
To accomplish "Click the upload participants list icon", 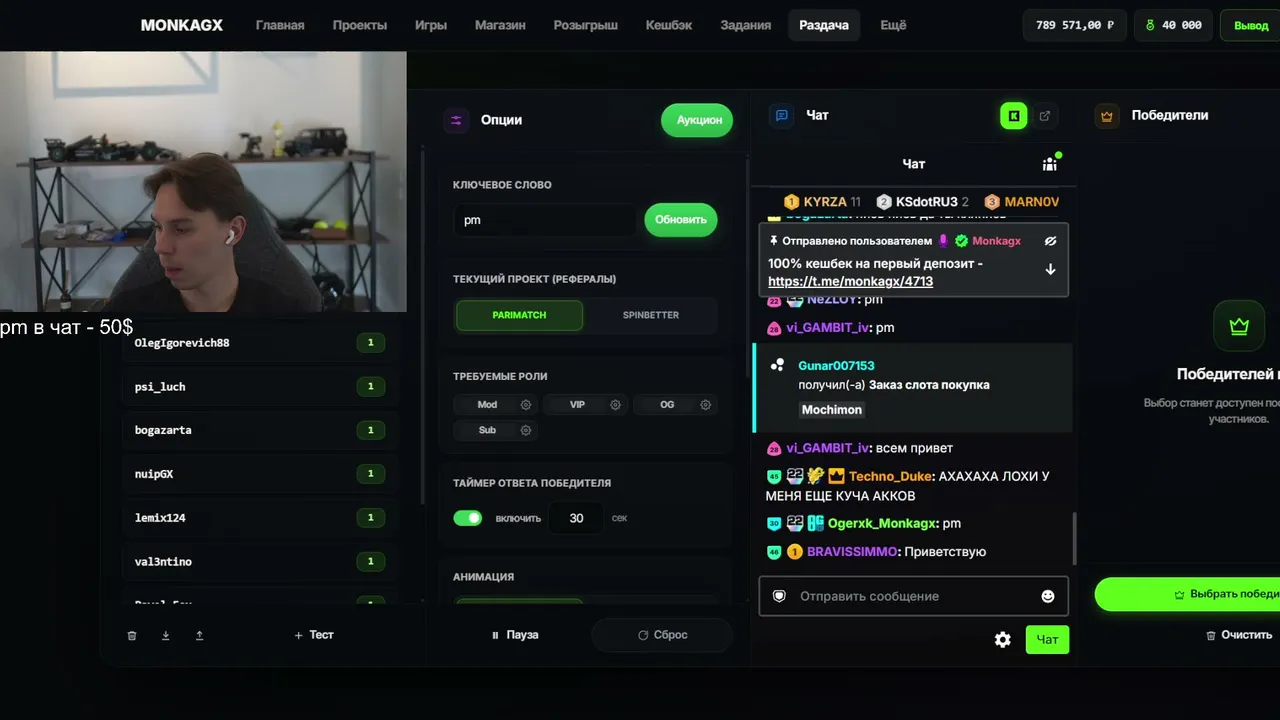I will click(x=199, y=635).
